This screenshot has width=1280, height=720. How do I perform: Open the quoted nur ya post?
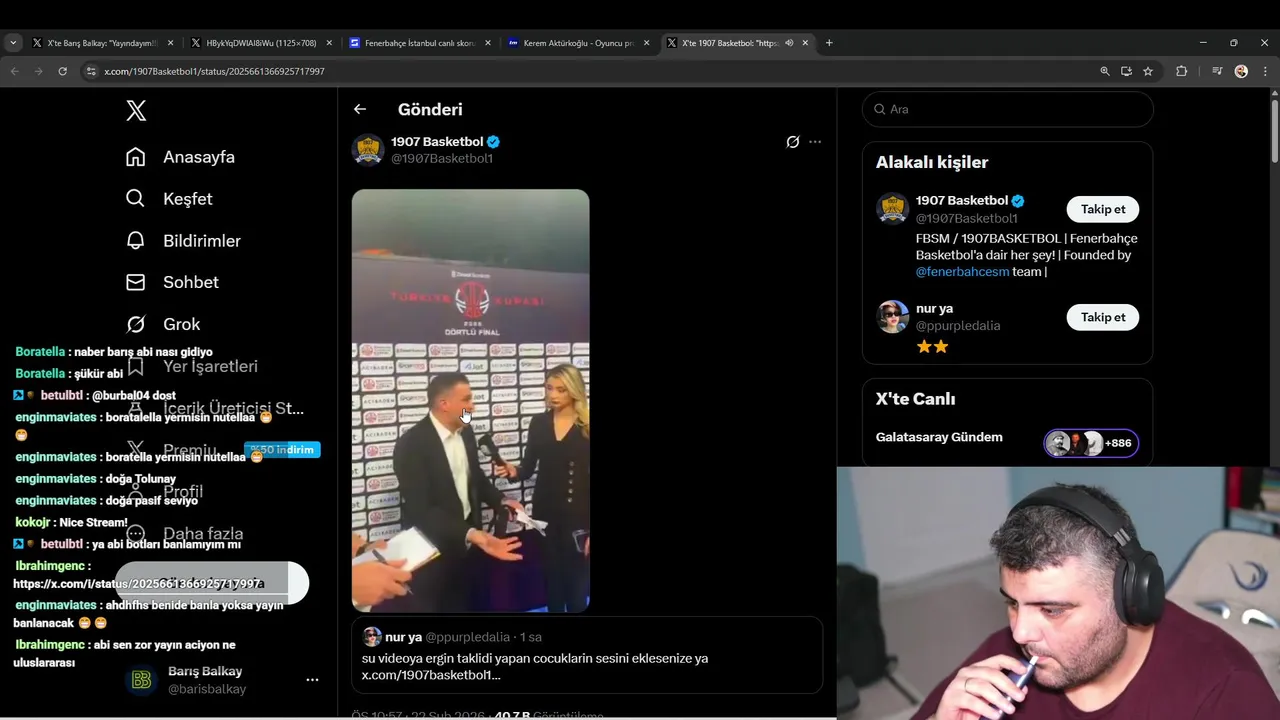coord(587,655)
